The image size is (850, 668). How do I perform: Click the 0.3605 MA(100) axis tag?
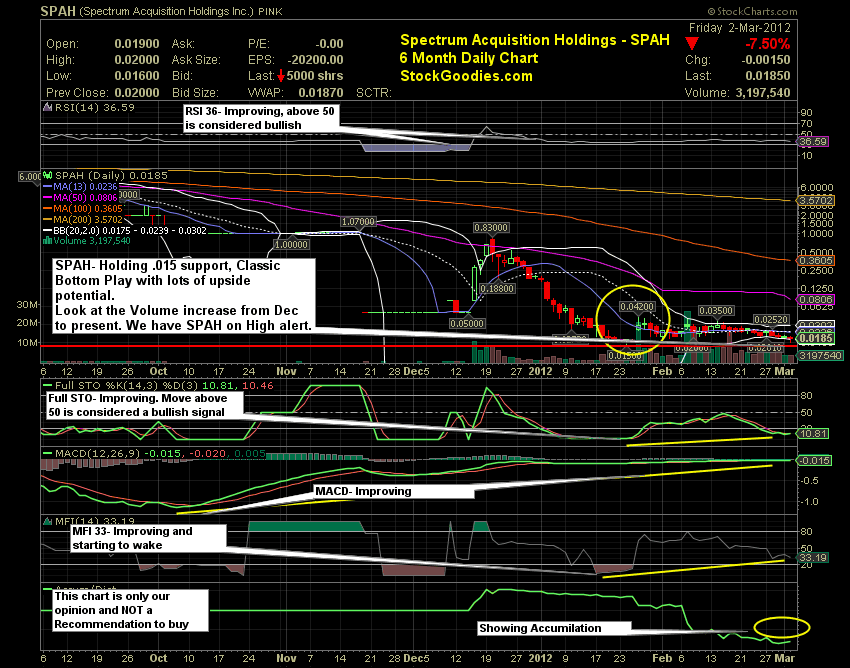click(x=816, y=261)
